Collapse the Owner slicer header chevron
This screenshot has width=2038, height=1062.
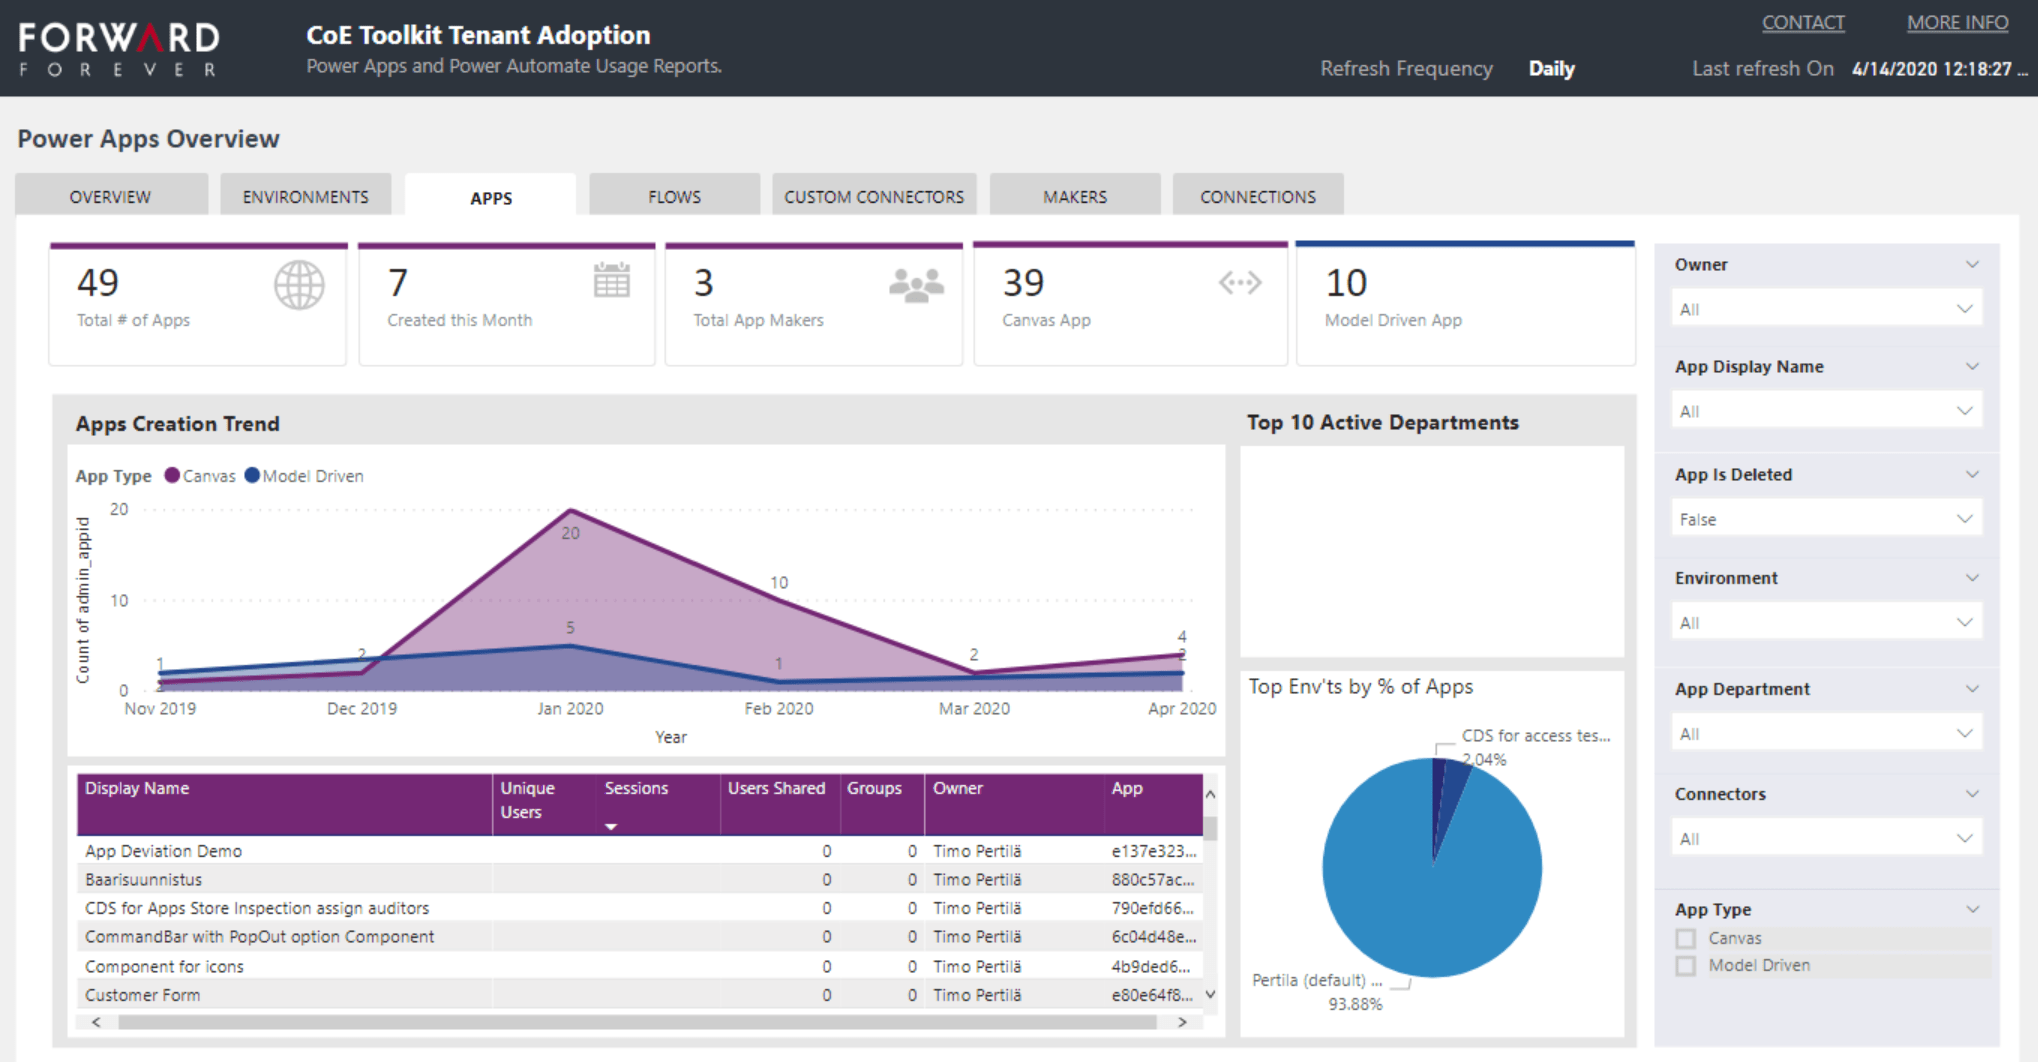(x=1972, y=264)
